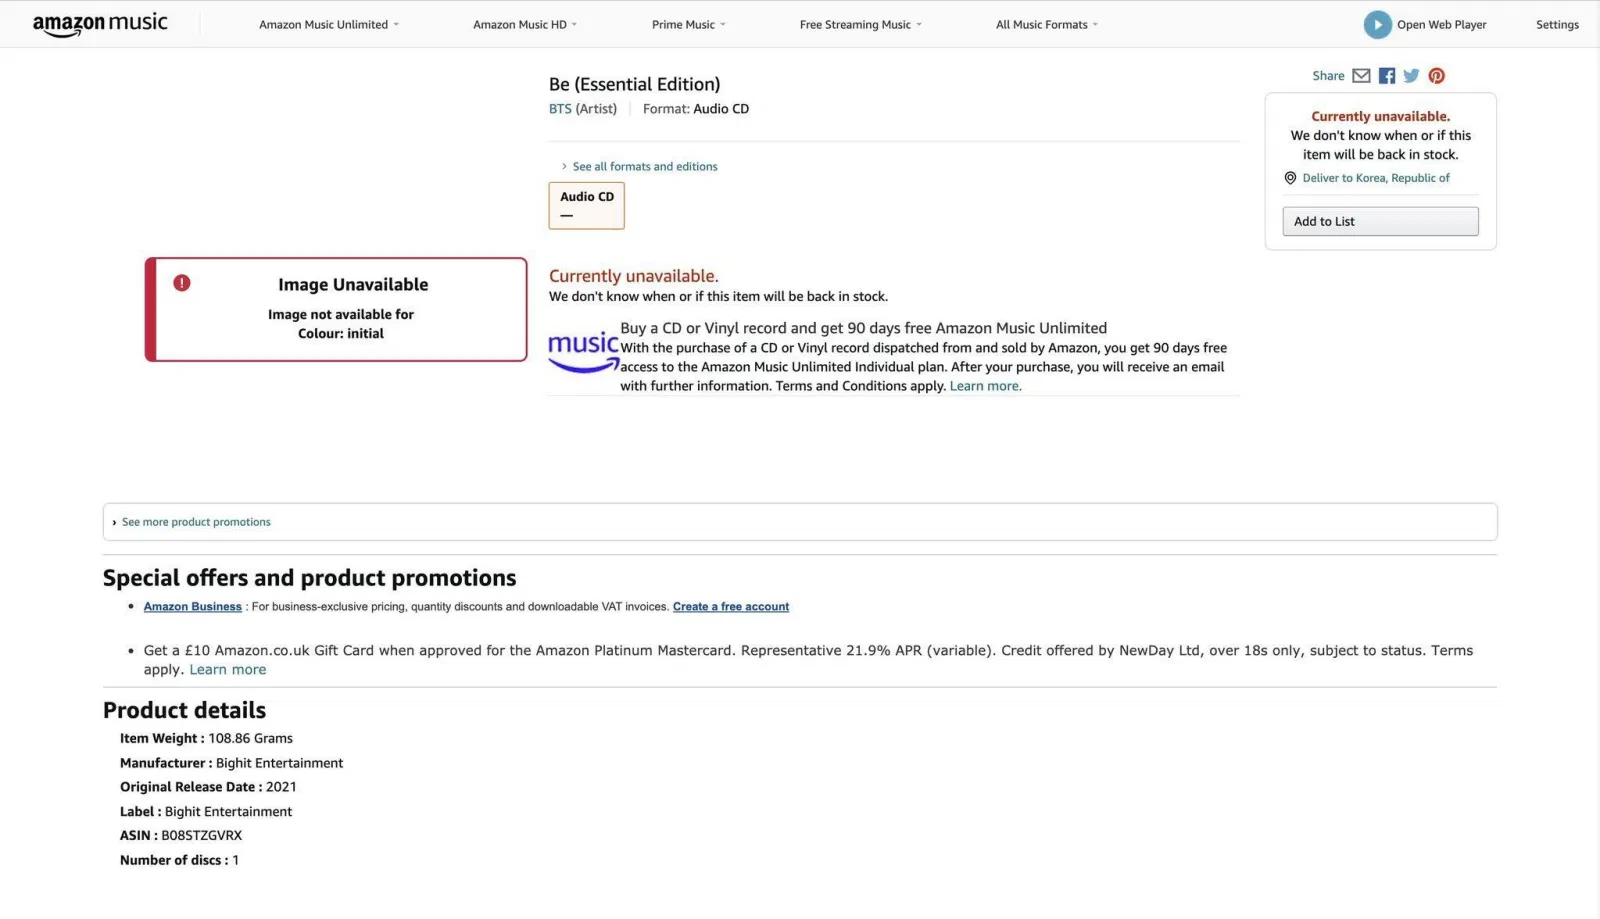The height and width of the screenshot is (919, 1600).
Task: Click Learn more about Music Unlimited terms
Action: click(x=984, y=385)
